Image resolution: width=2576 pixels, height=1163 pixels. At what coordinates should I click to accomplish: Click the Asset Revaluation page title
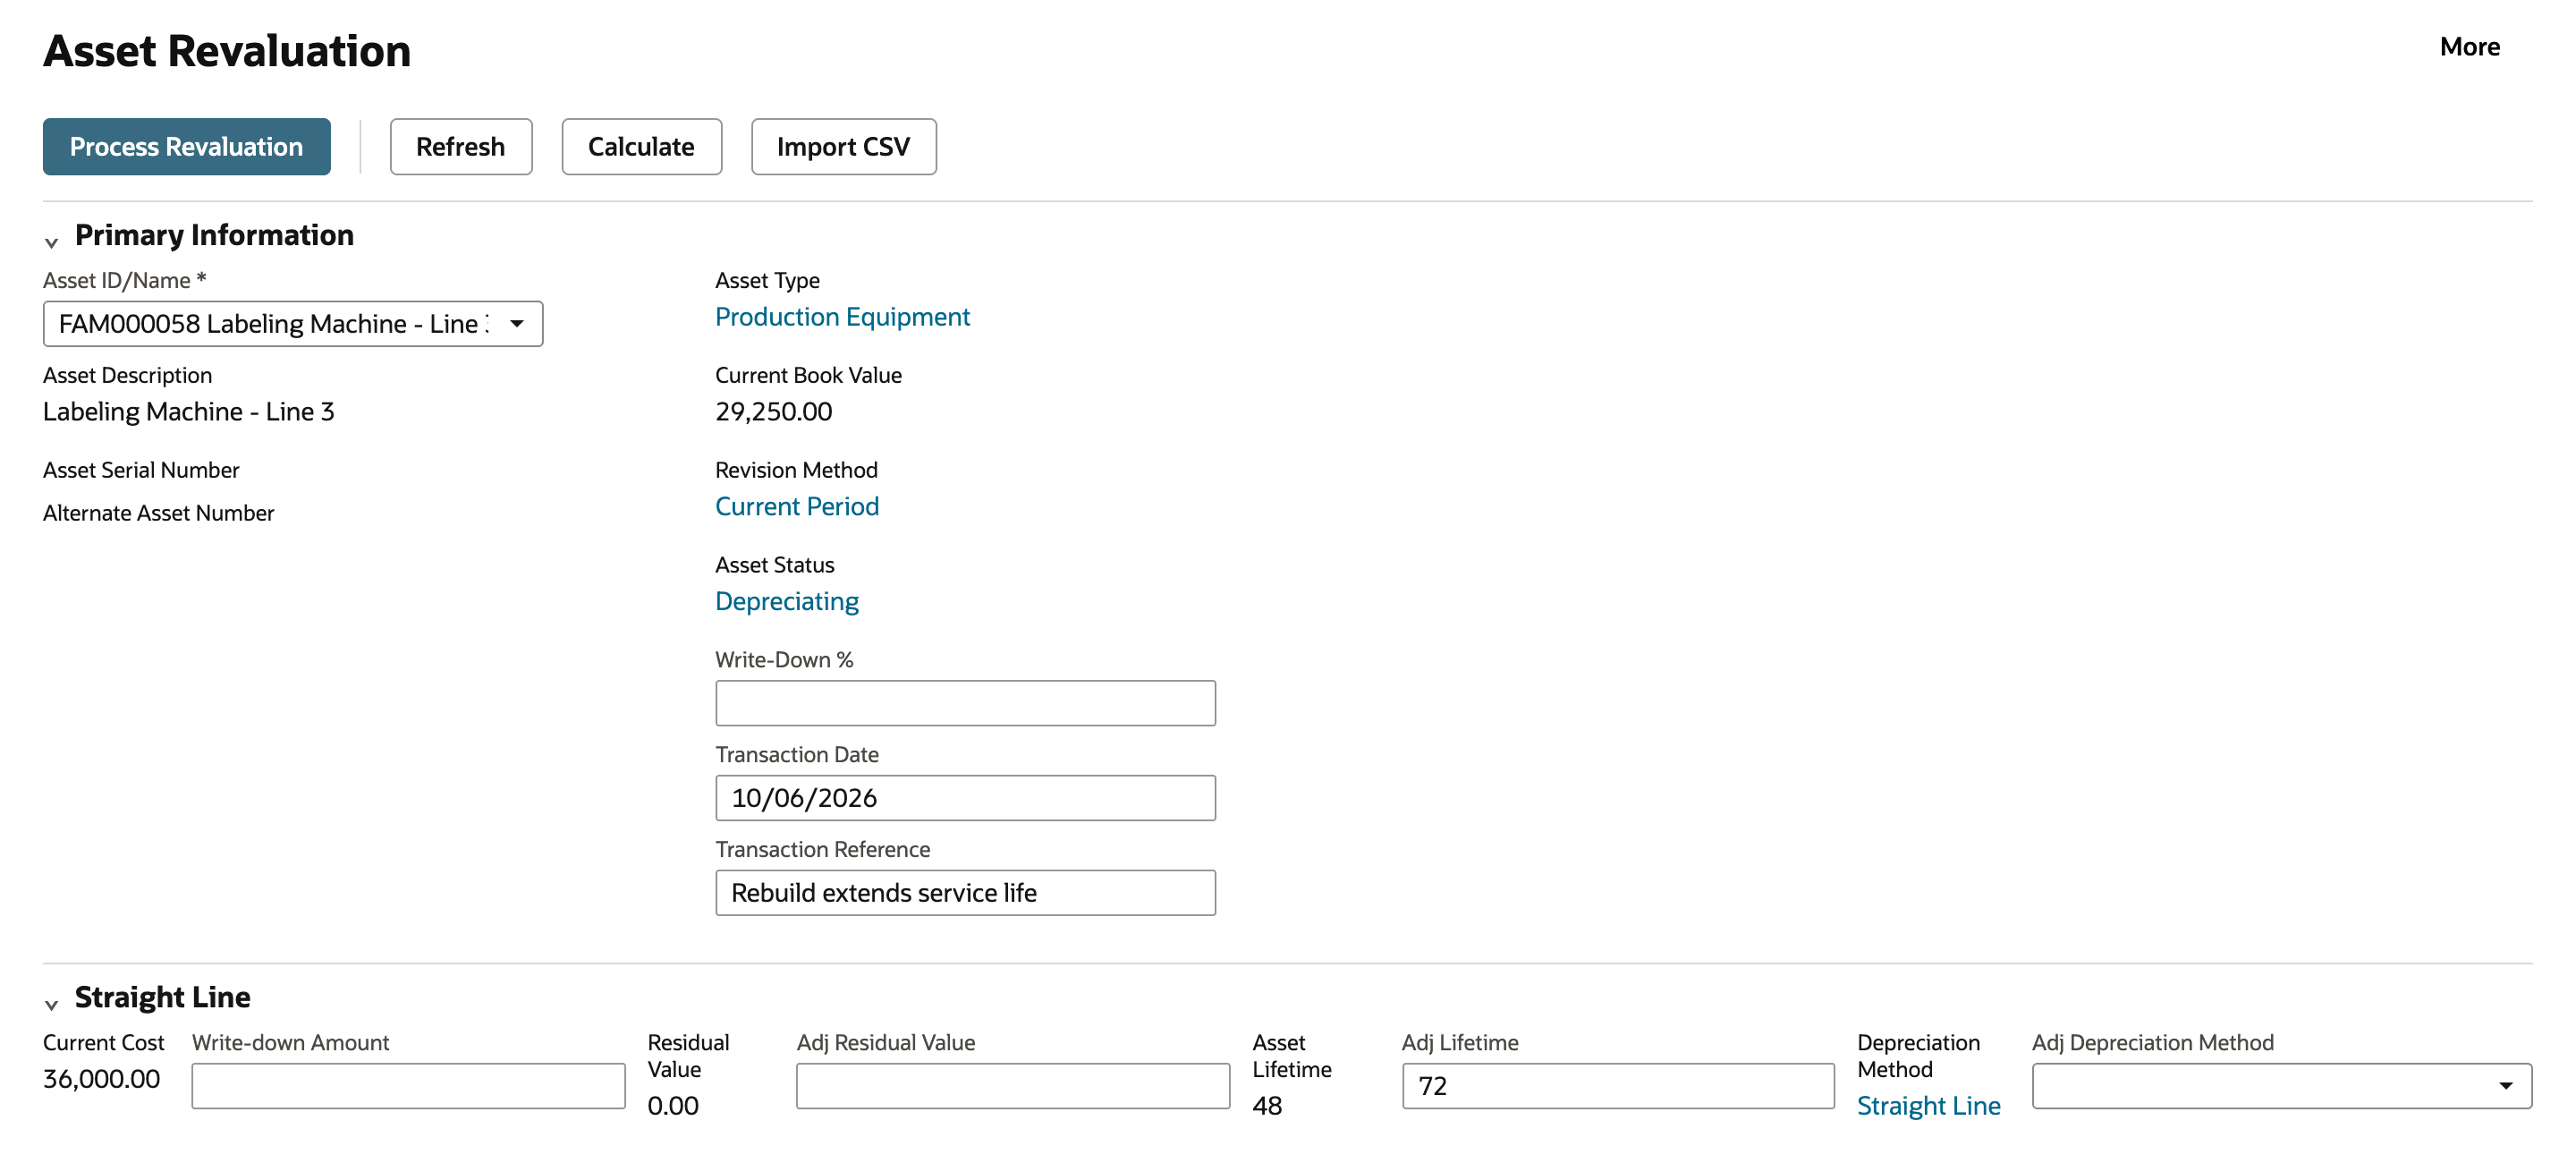227,51
